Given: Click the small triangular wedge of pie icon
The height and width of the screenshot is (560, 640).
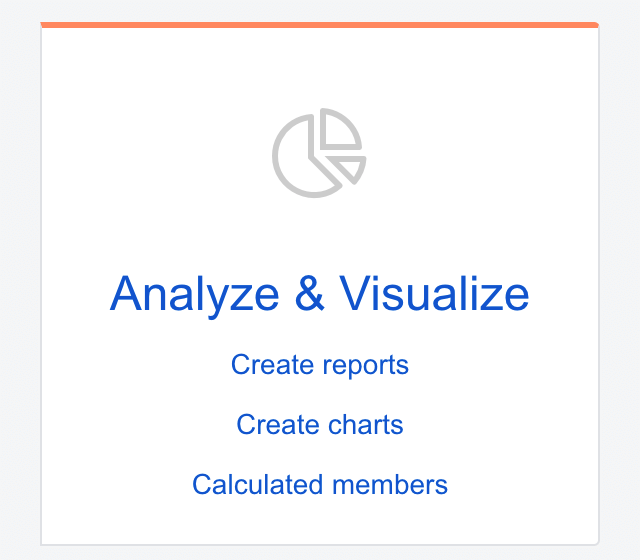Looking at the screenshot, I should click(x=349, y=168).
